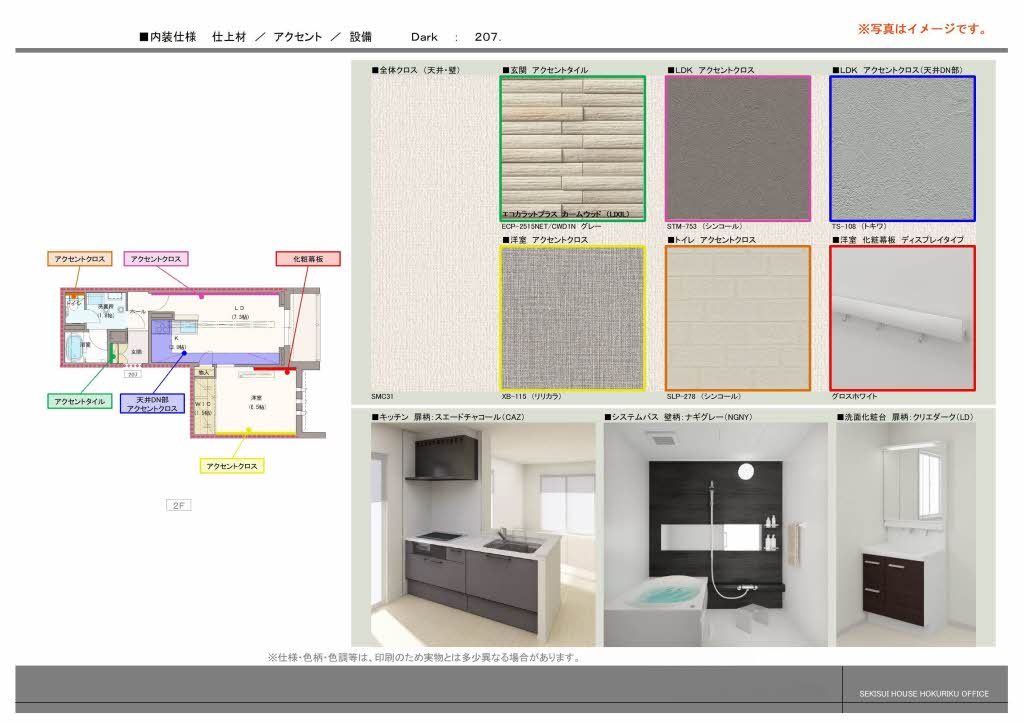Click the LD room in the floor plan
This screenshot has height=724, width=1024.
click(239, 312)
